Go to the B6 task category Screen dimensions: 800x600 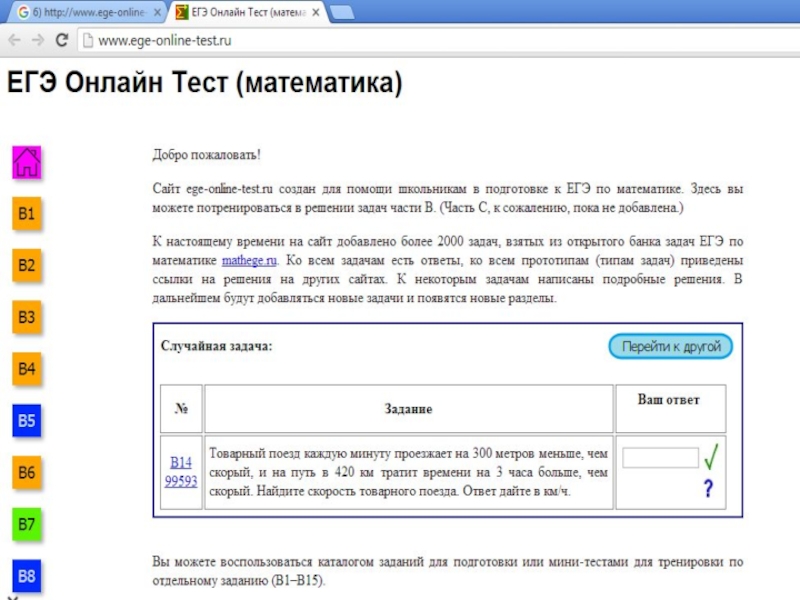27,473
